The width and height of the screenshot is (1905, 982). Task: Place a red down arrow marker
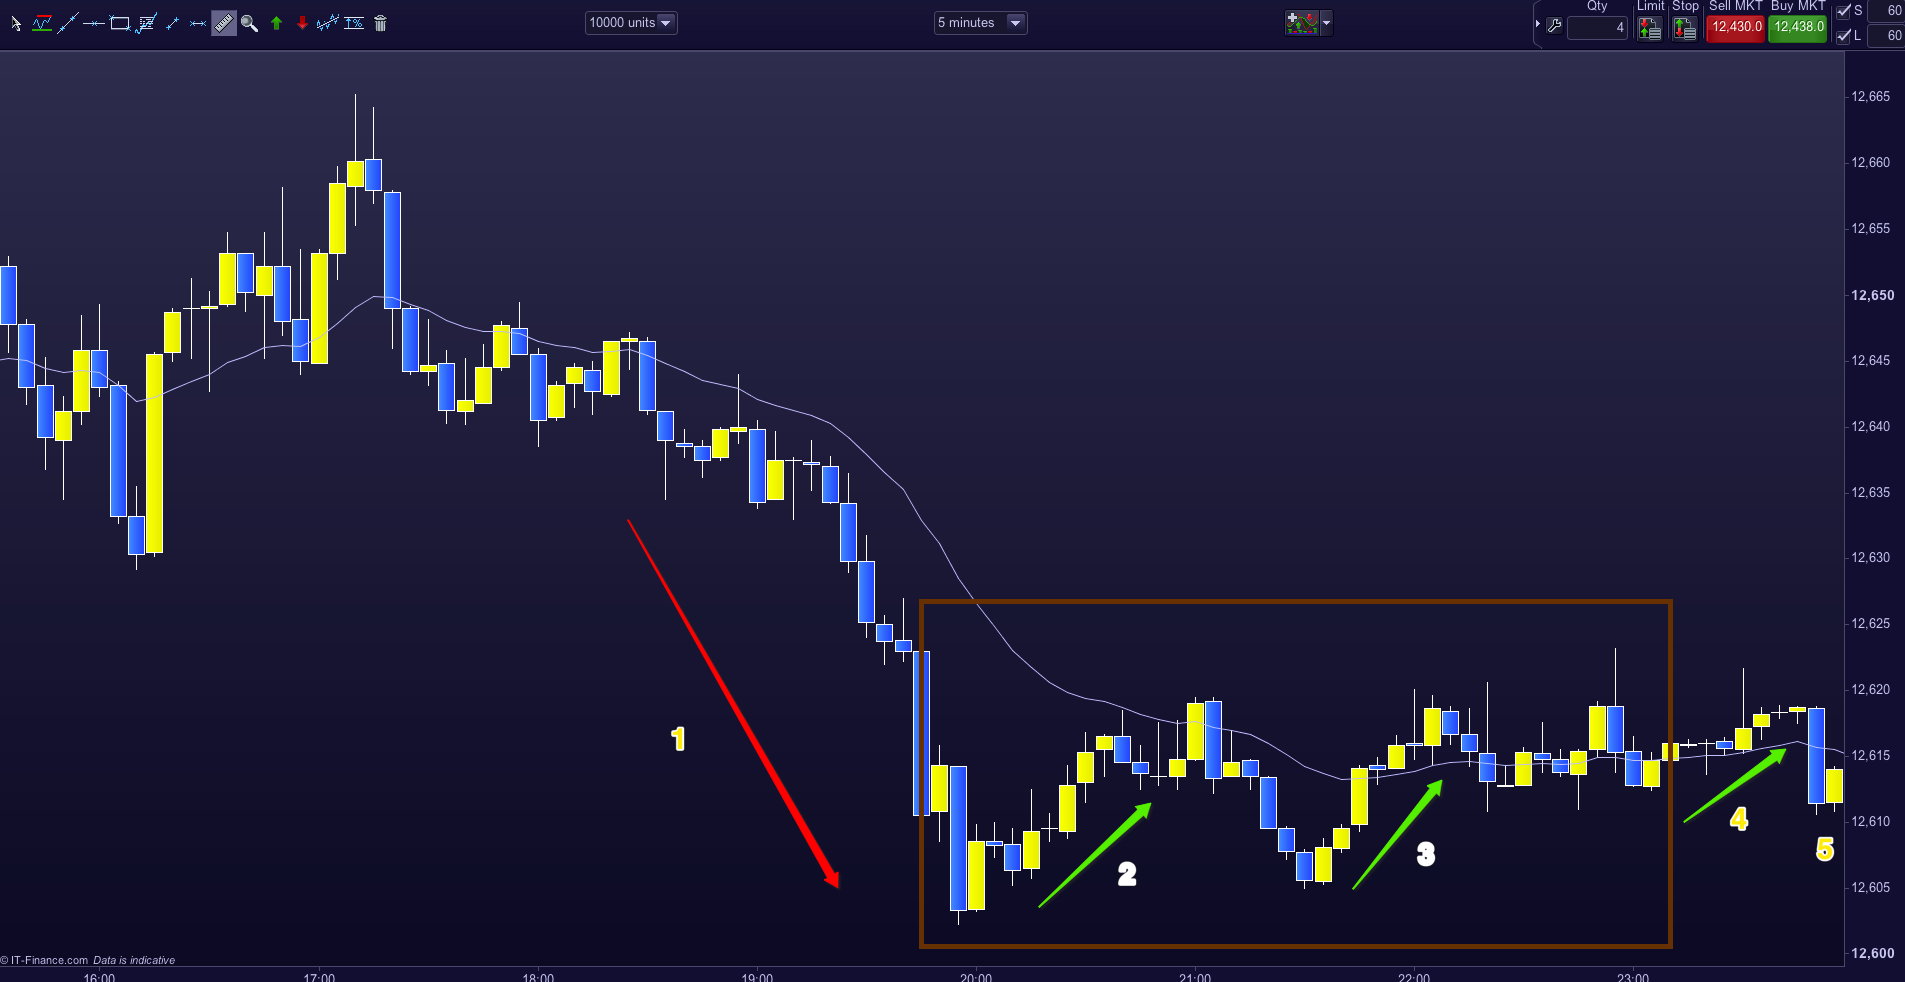(302, 23)
